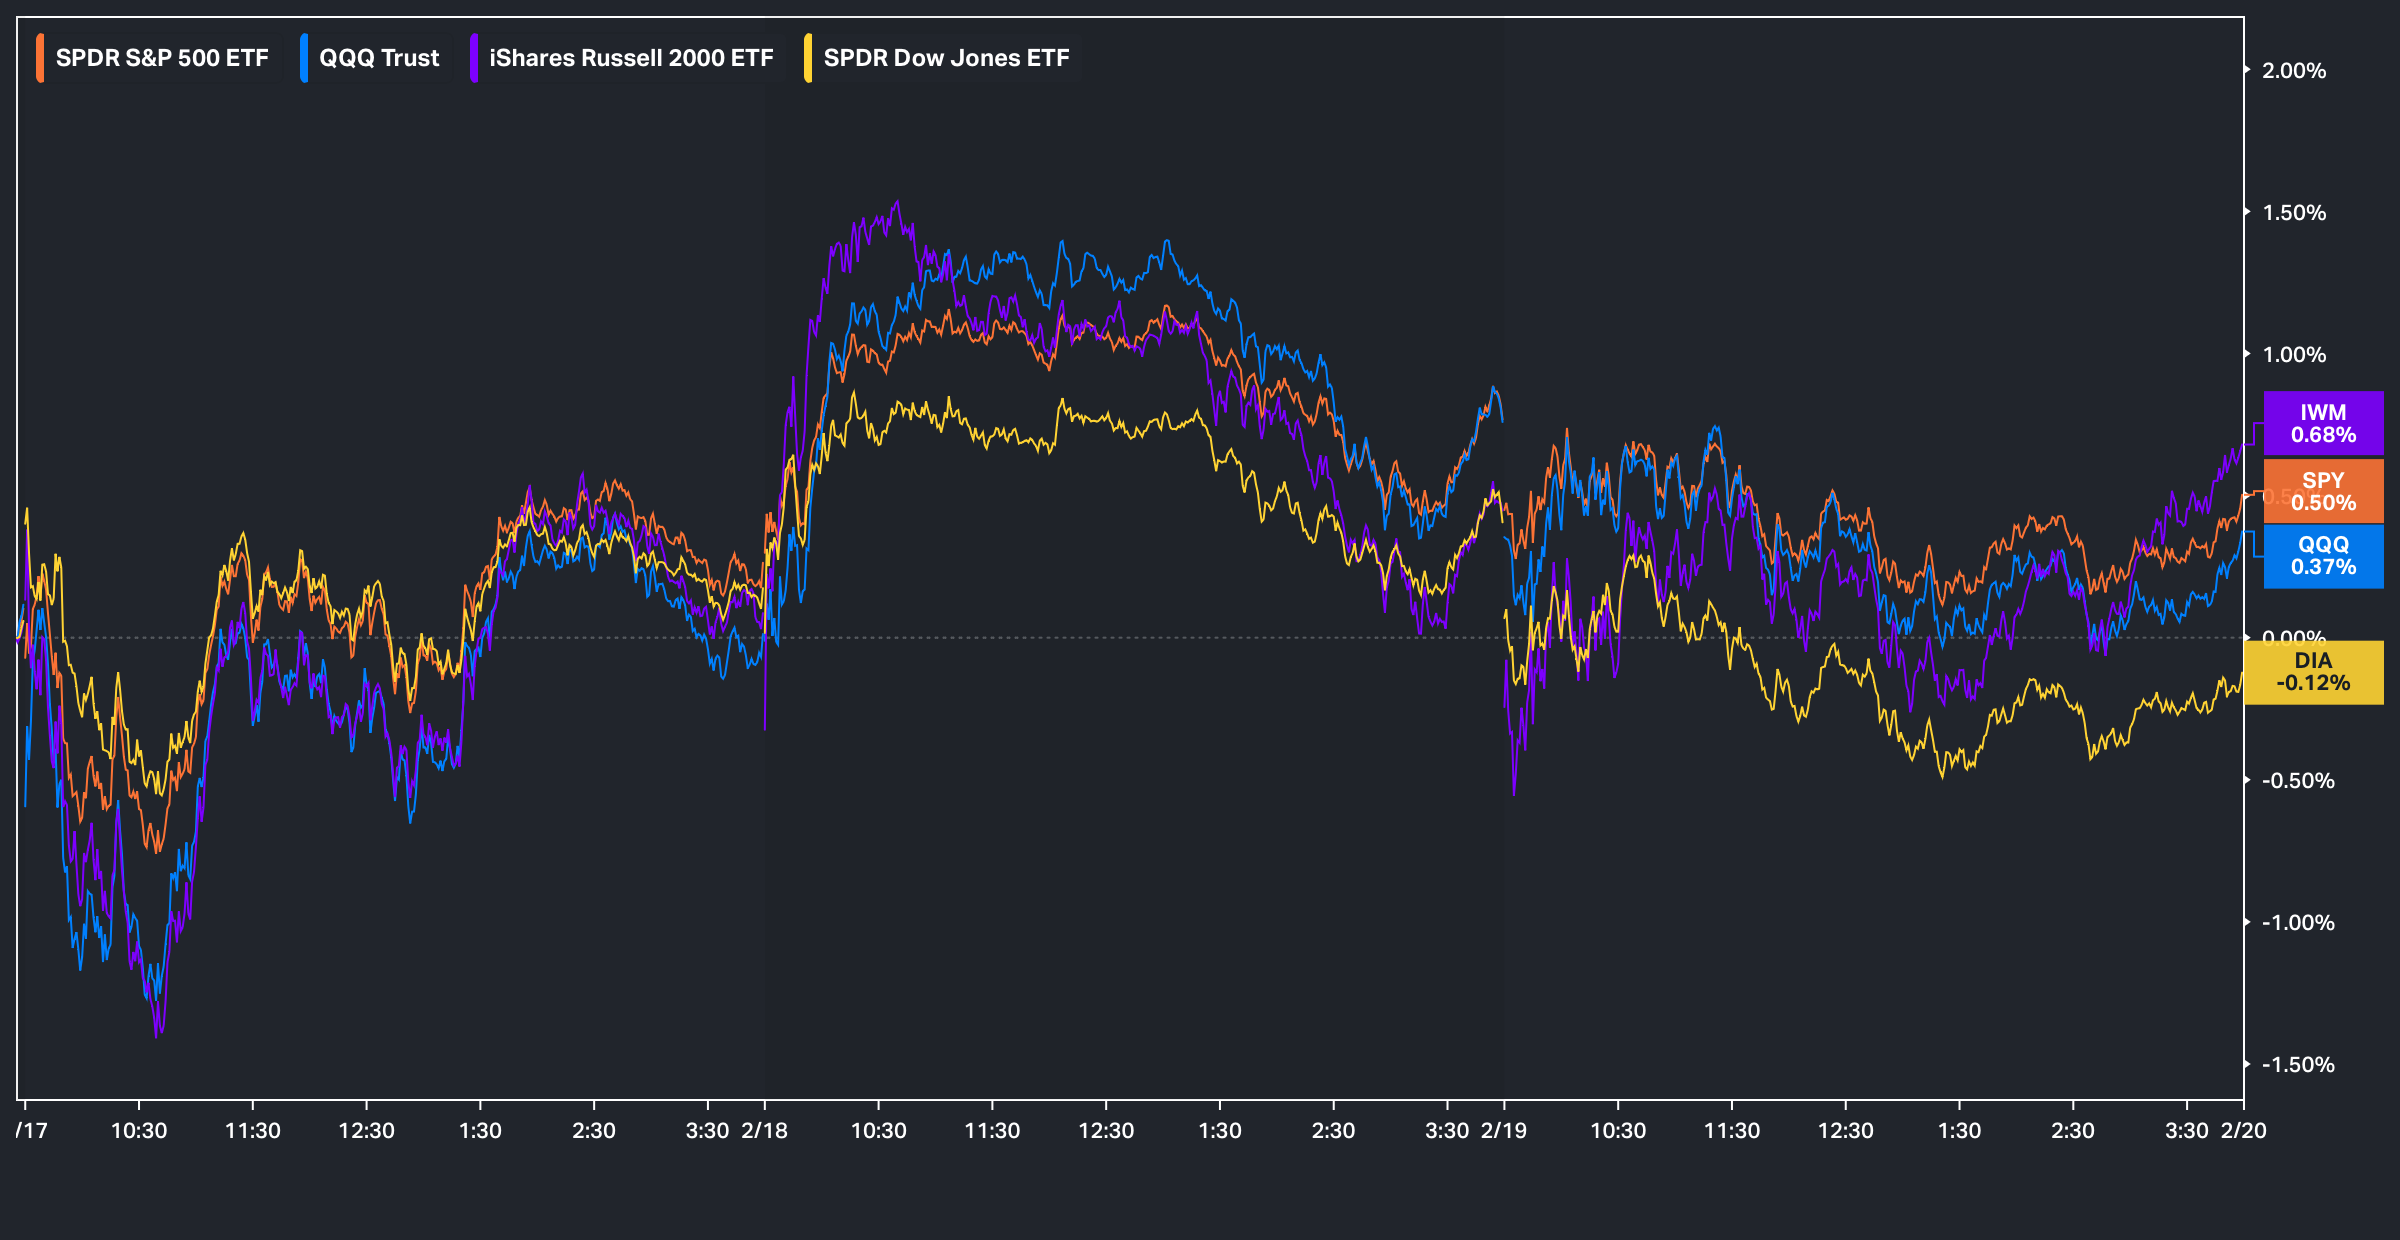Hide the iShares Russell 2000 ETF series
The width and height of the screenshot is (2400, 1240).
pos(631,58)
